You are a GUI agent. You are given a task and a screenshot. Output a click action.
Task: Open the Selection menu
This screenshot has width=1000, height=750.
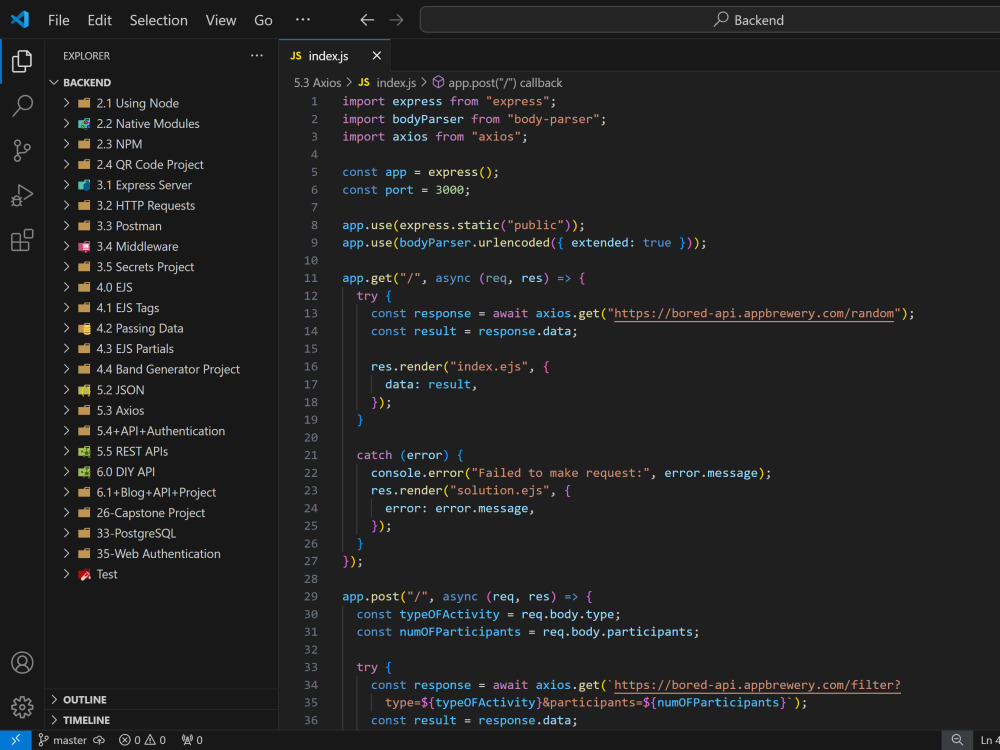[159, 20]
